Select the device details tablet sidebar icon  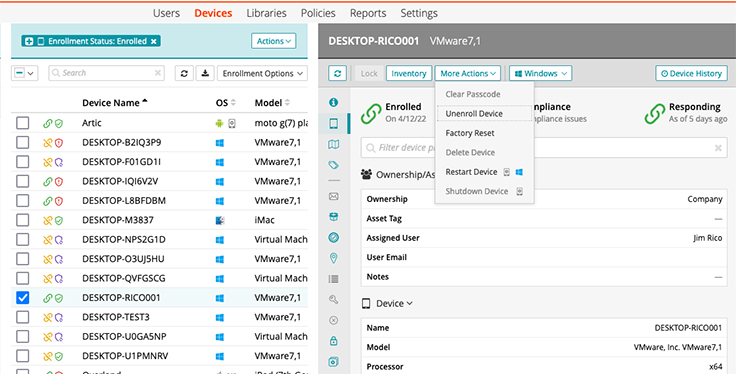(x=334, y=123)
